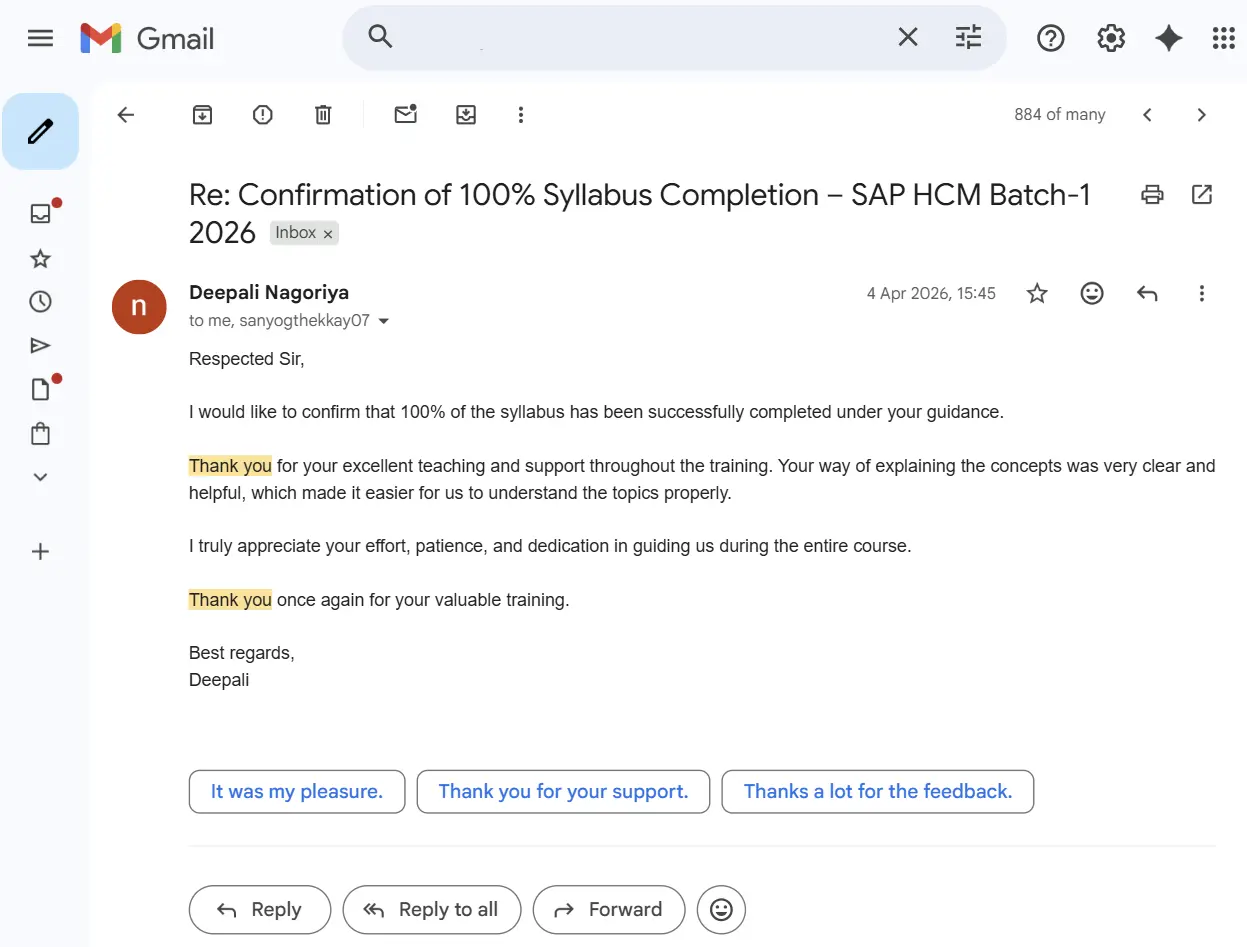Select smart reply 'It was my pleasure.'
The image size is (1247, 947).
(x=297, y=791)
